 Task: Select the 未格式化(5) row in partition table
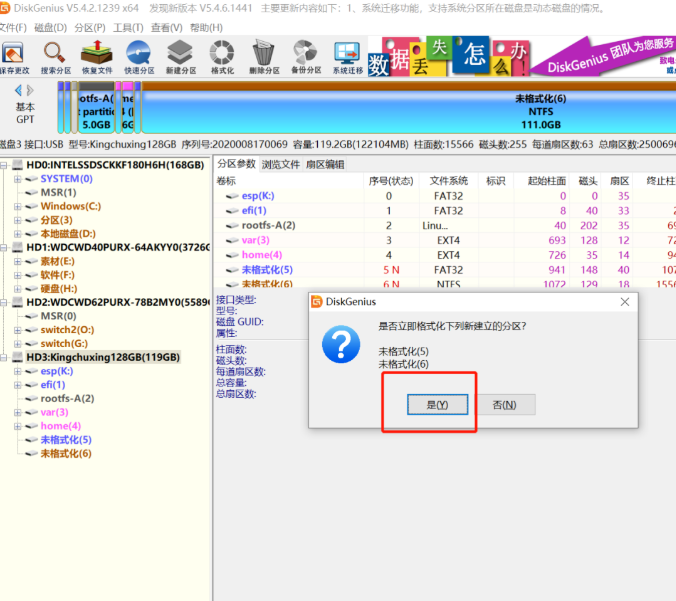pyautogui.click(x=444, y=270)
